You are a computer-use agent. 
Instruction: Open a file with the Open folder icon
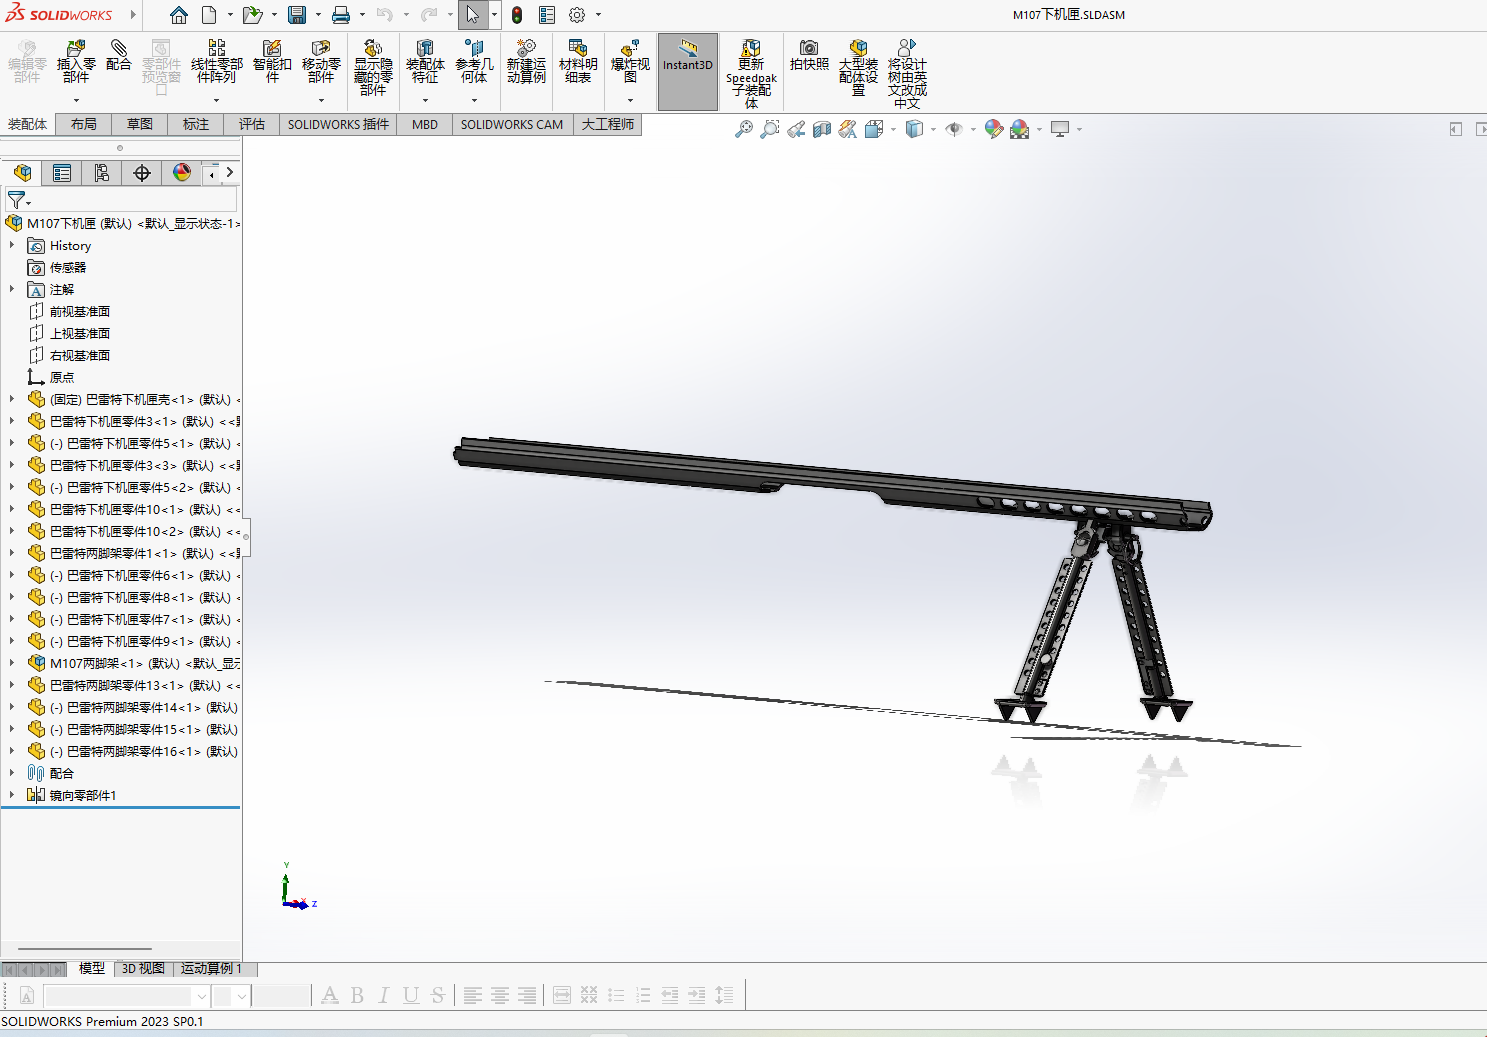pos(253,15)
